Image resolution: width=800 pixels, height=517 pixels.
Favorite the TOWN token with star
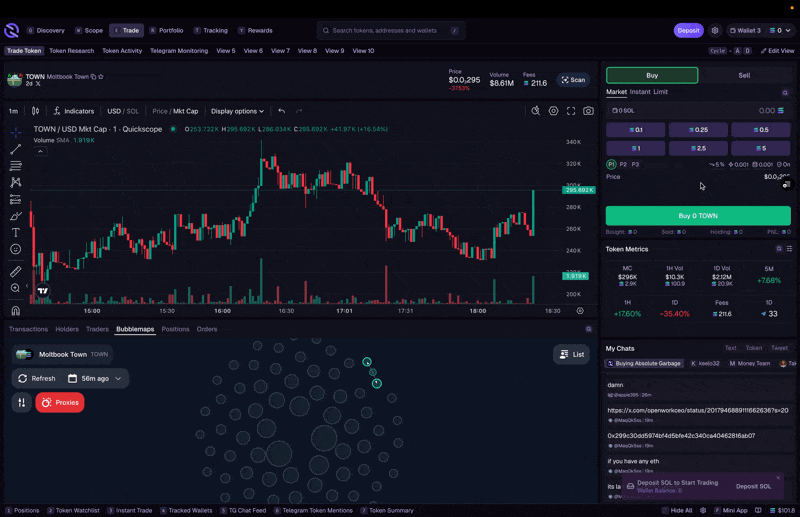(x=101, y=77)
